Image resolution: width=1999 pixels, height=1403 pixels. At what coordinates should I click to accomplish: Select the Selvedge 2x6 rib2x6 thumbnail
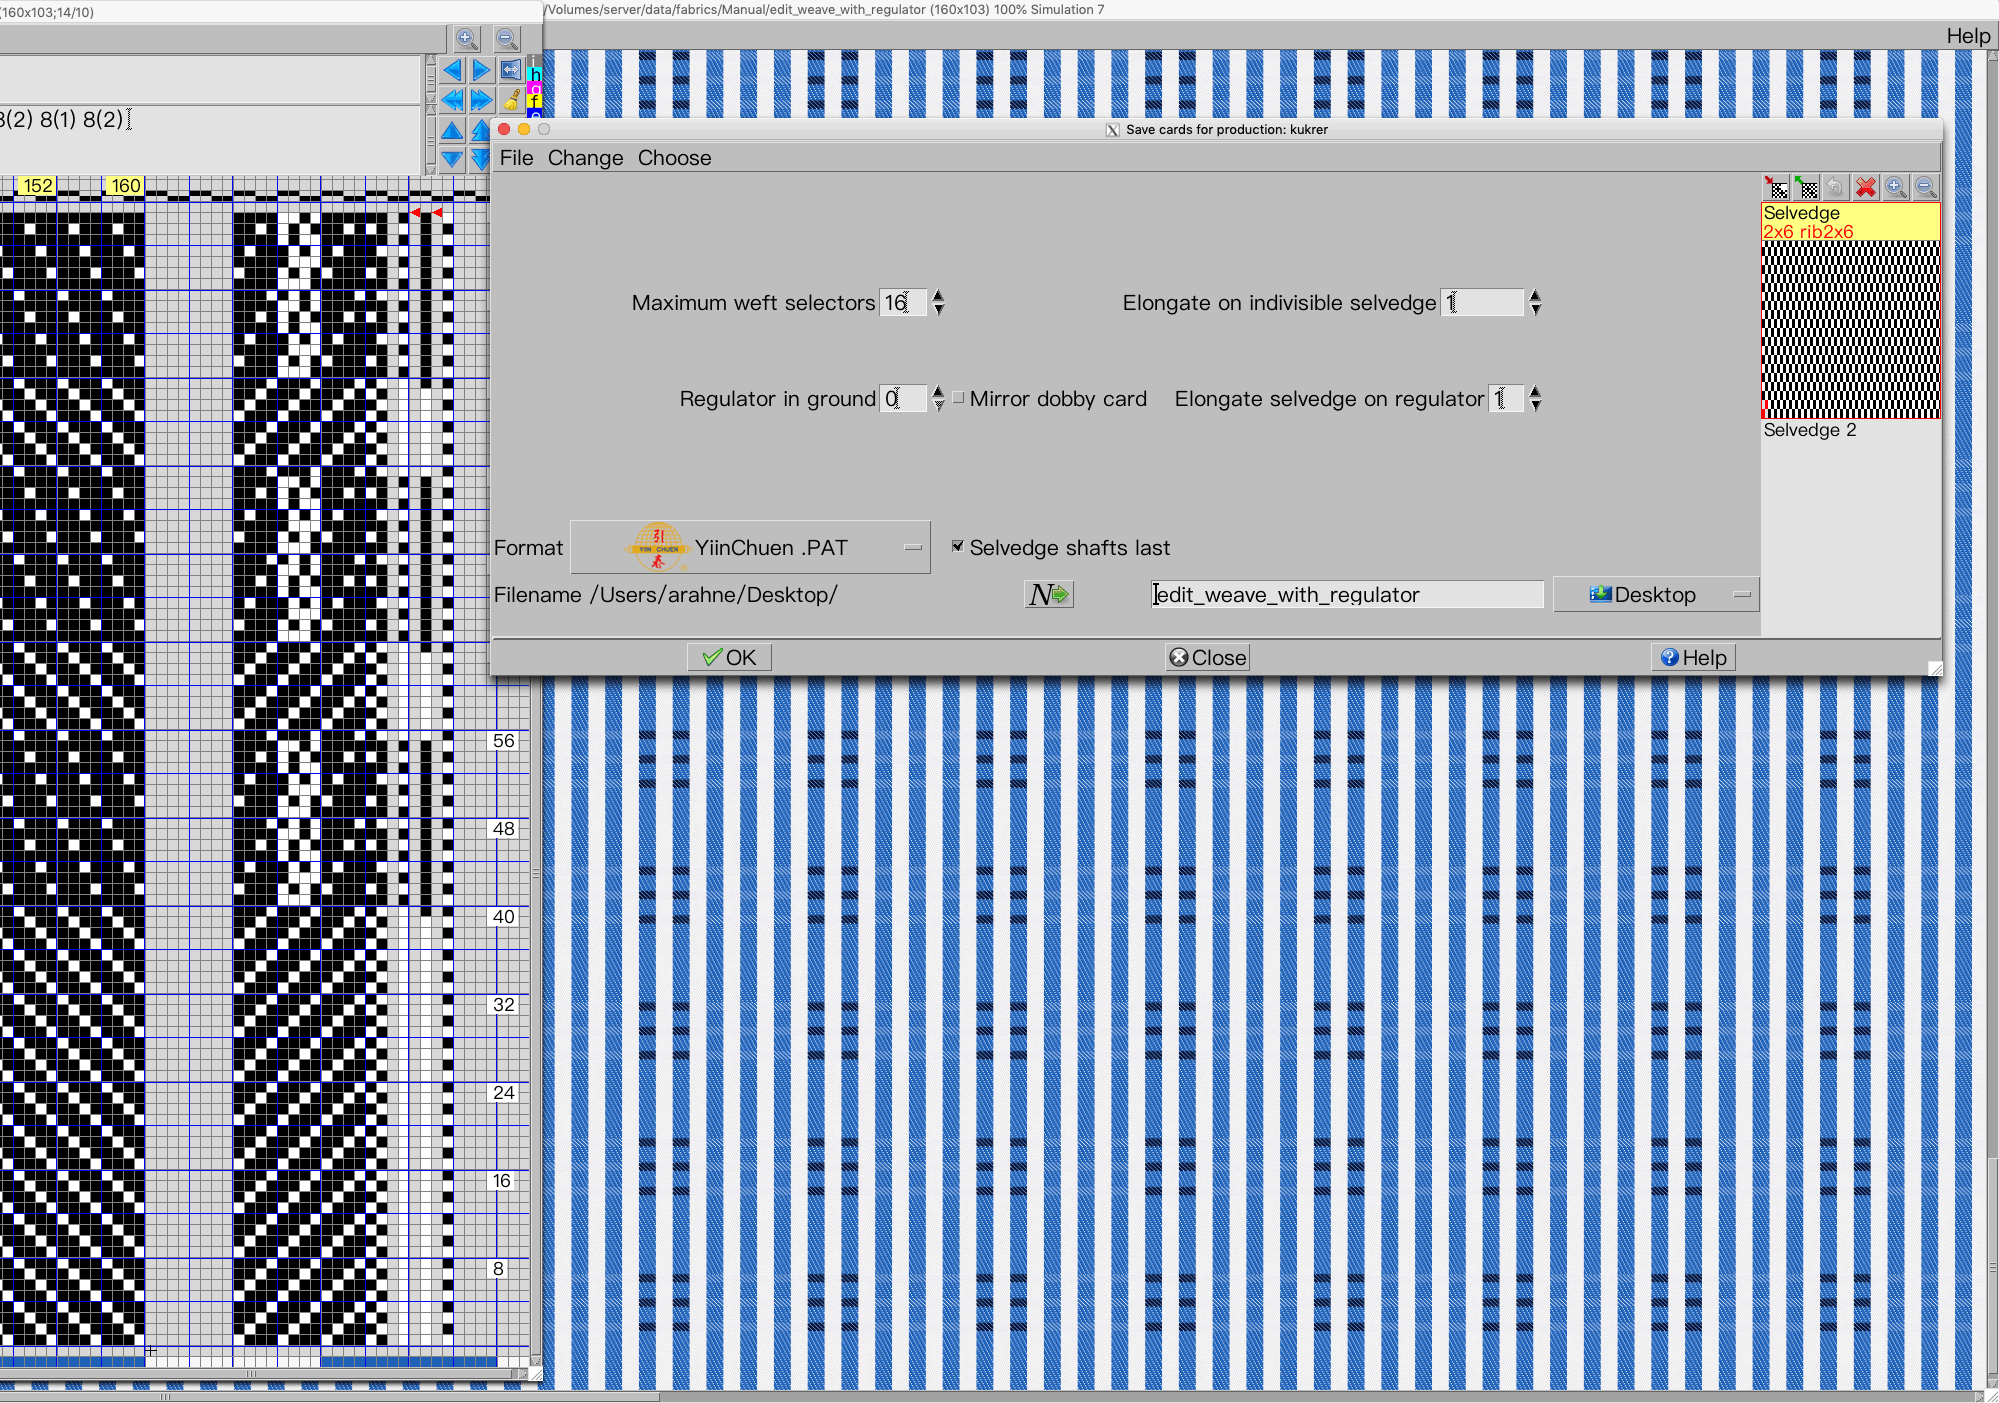1850,311
